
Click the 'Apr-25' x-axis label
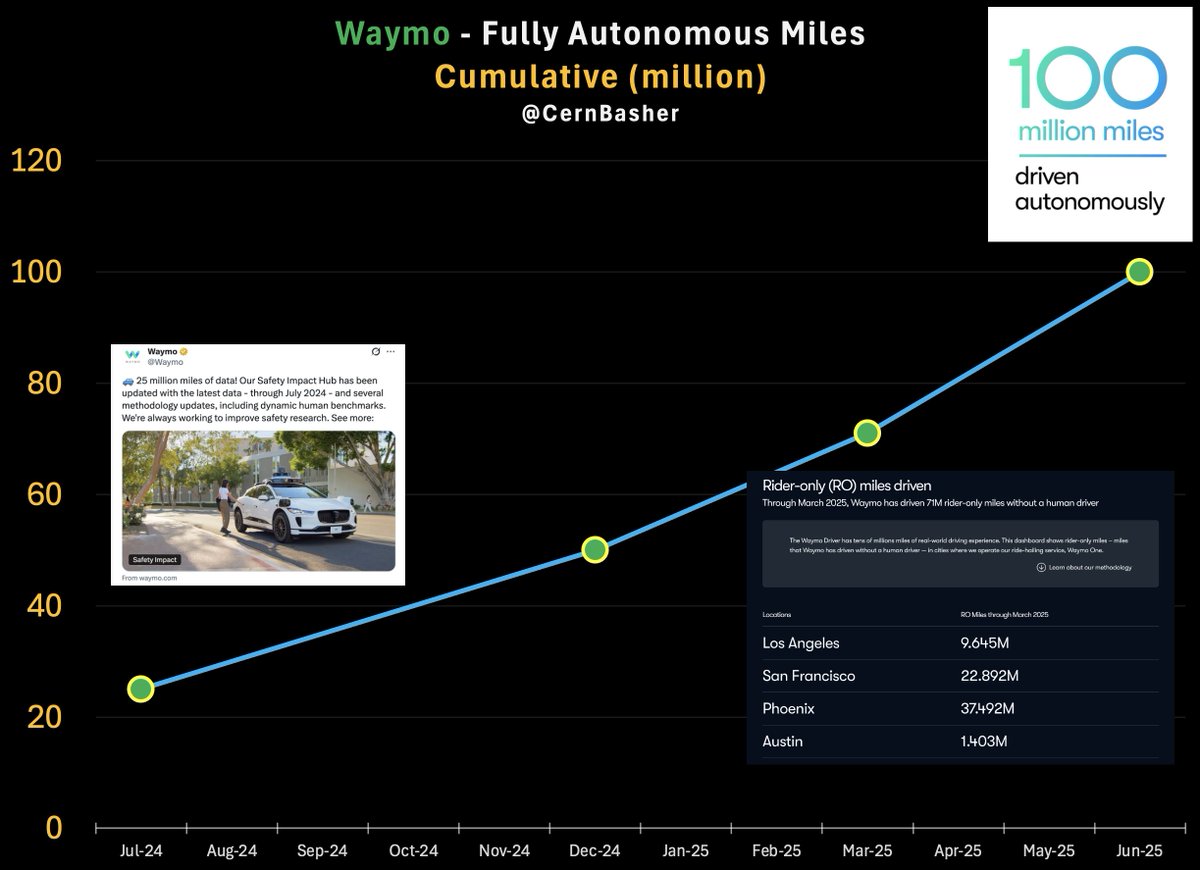pyautogui.click(x=958, y=851)
